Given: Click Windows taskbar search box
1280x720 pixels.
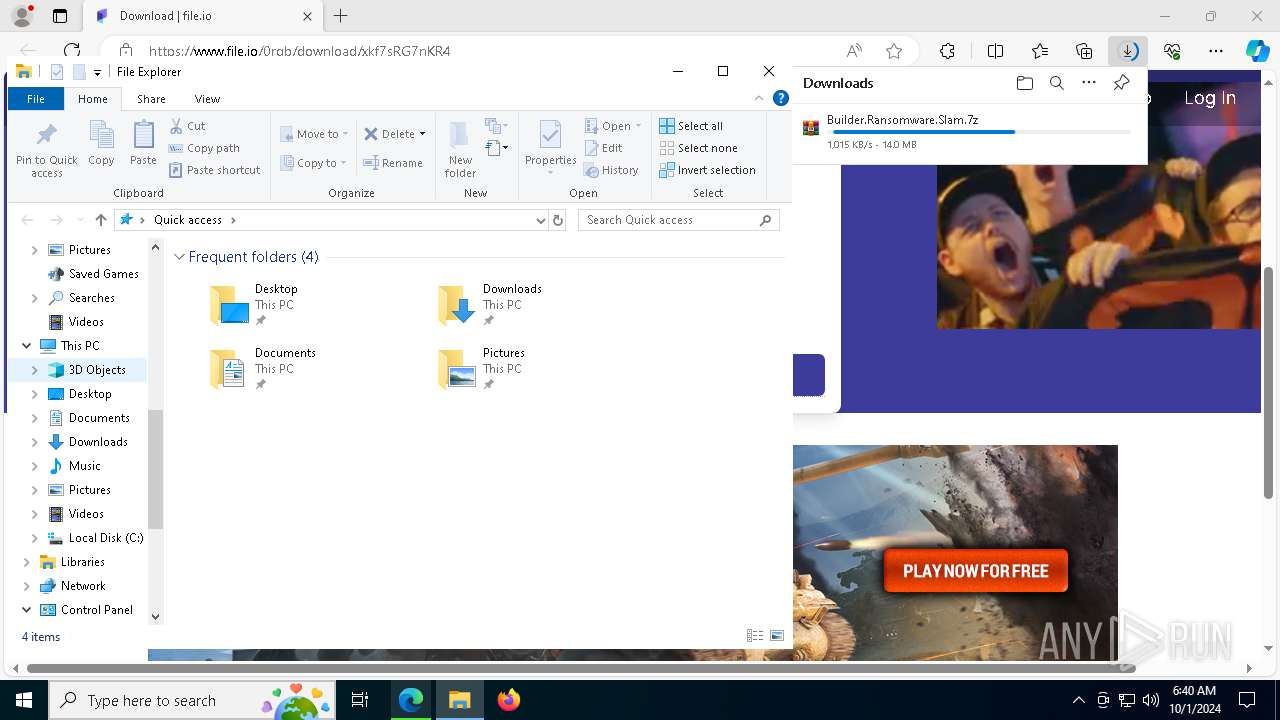Looking at the screenshot, I should coord(192,700).
